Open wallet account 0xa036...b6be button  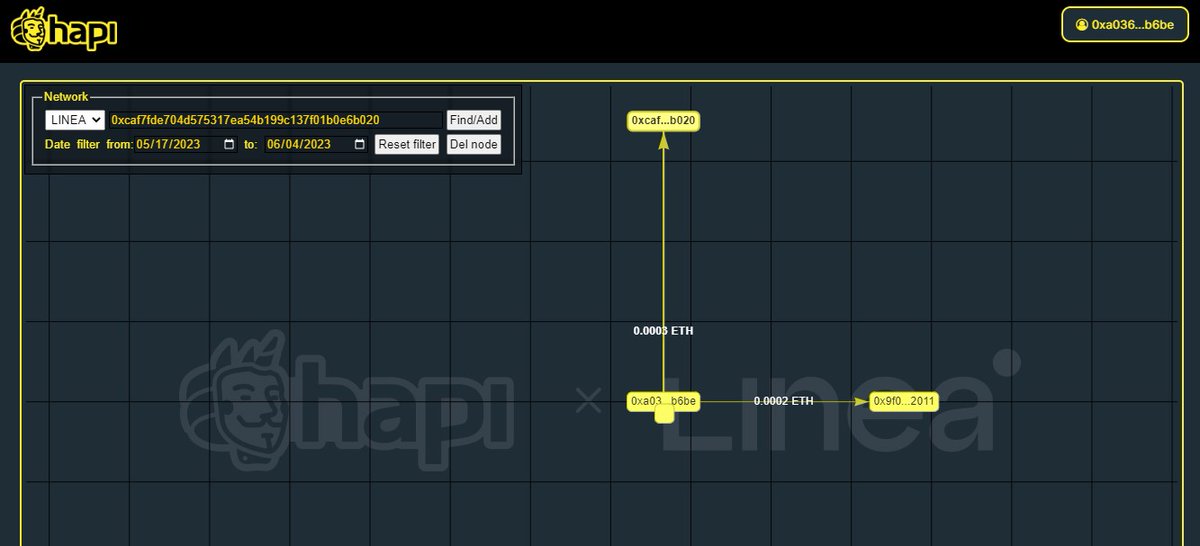1124,24
